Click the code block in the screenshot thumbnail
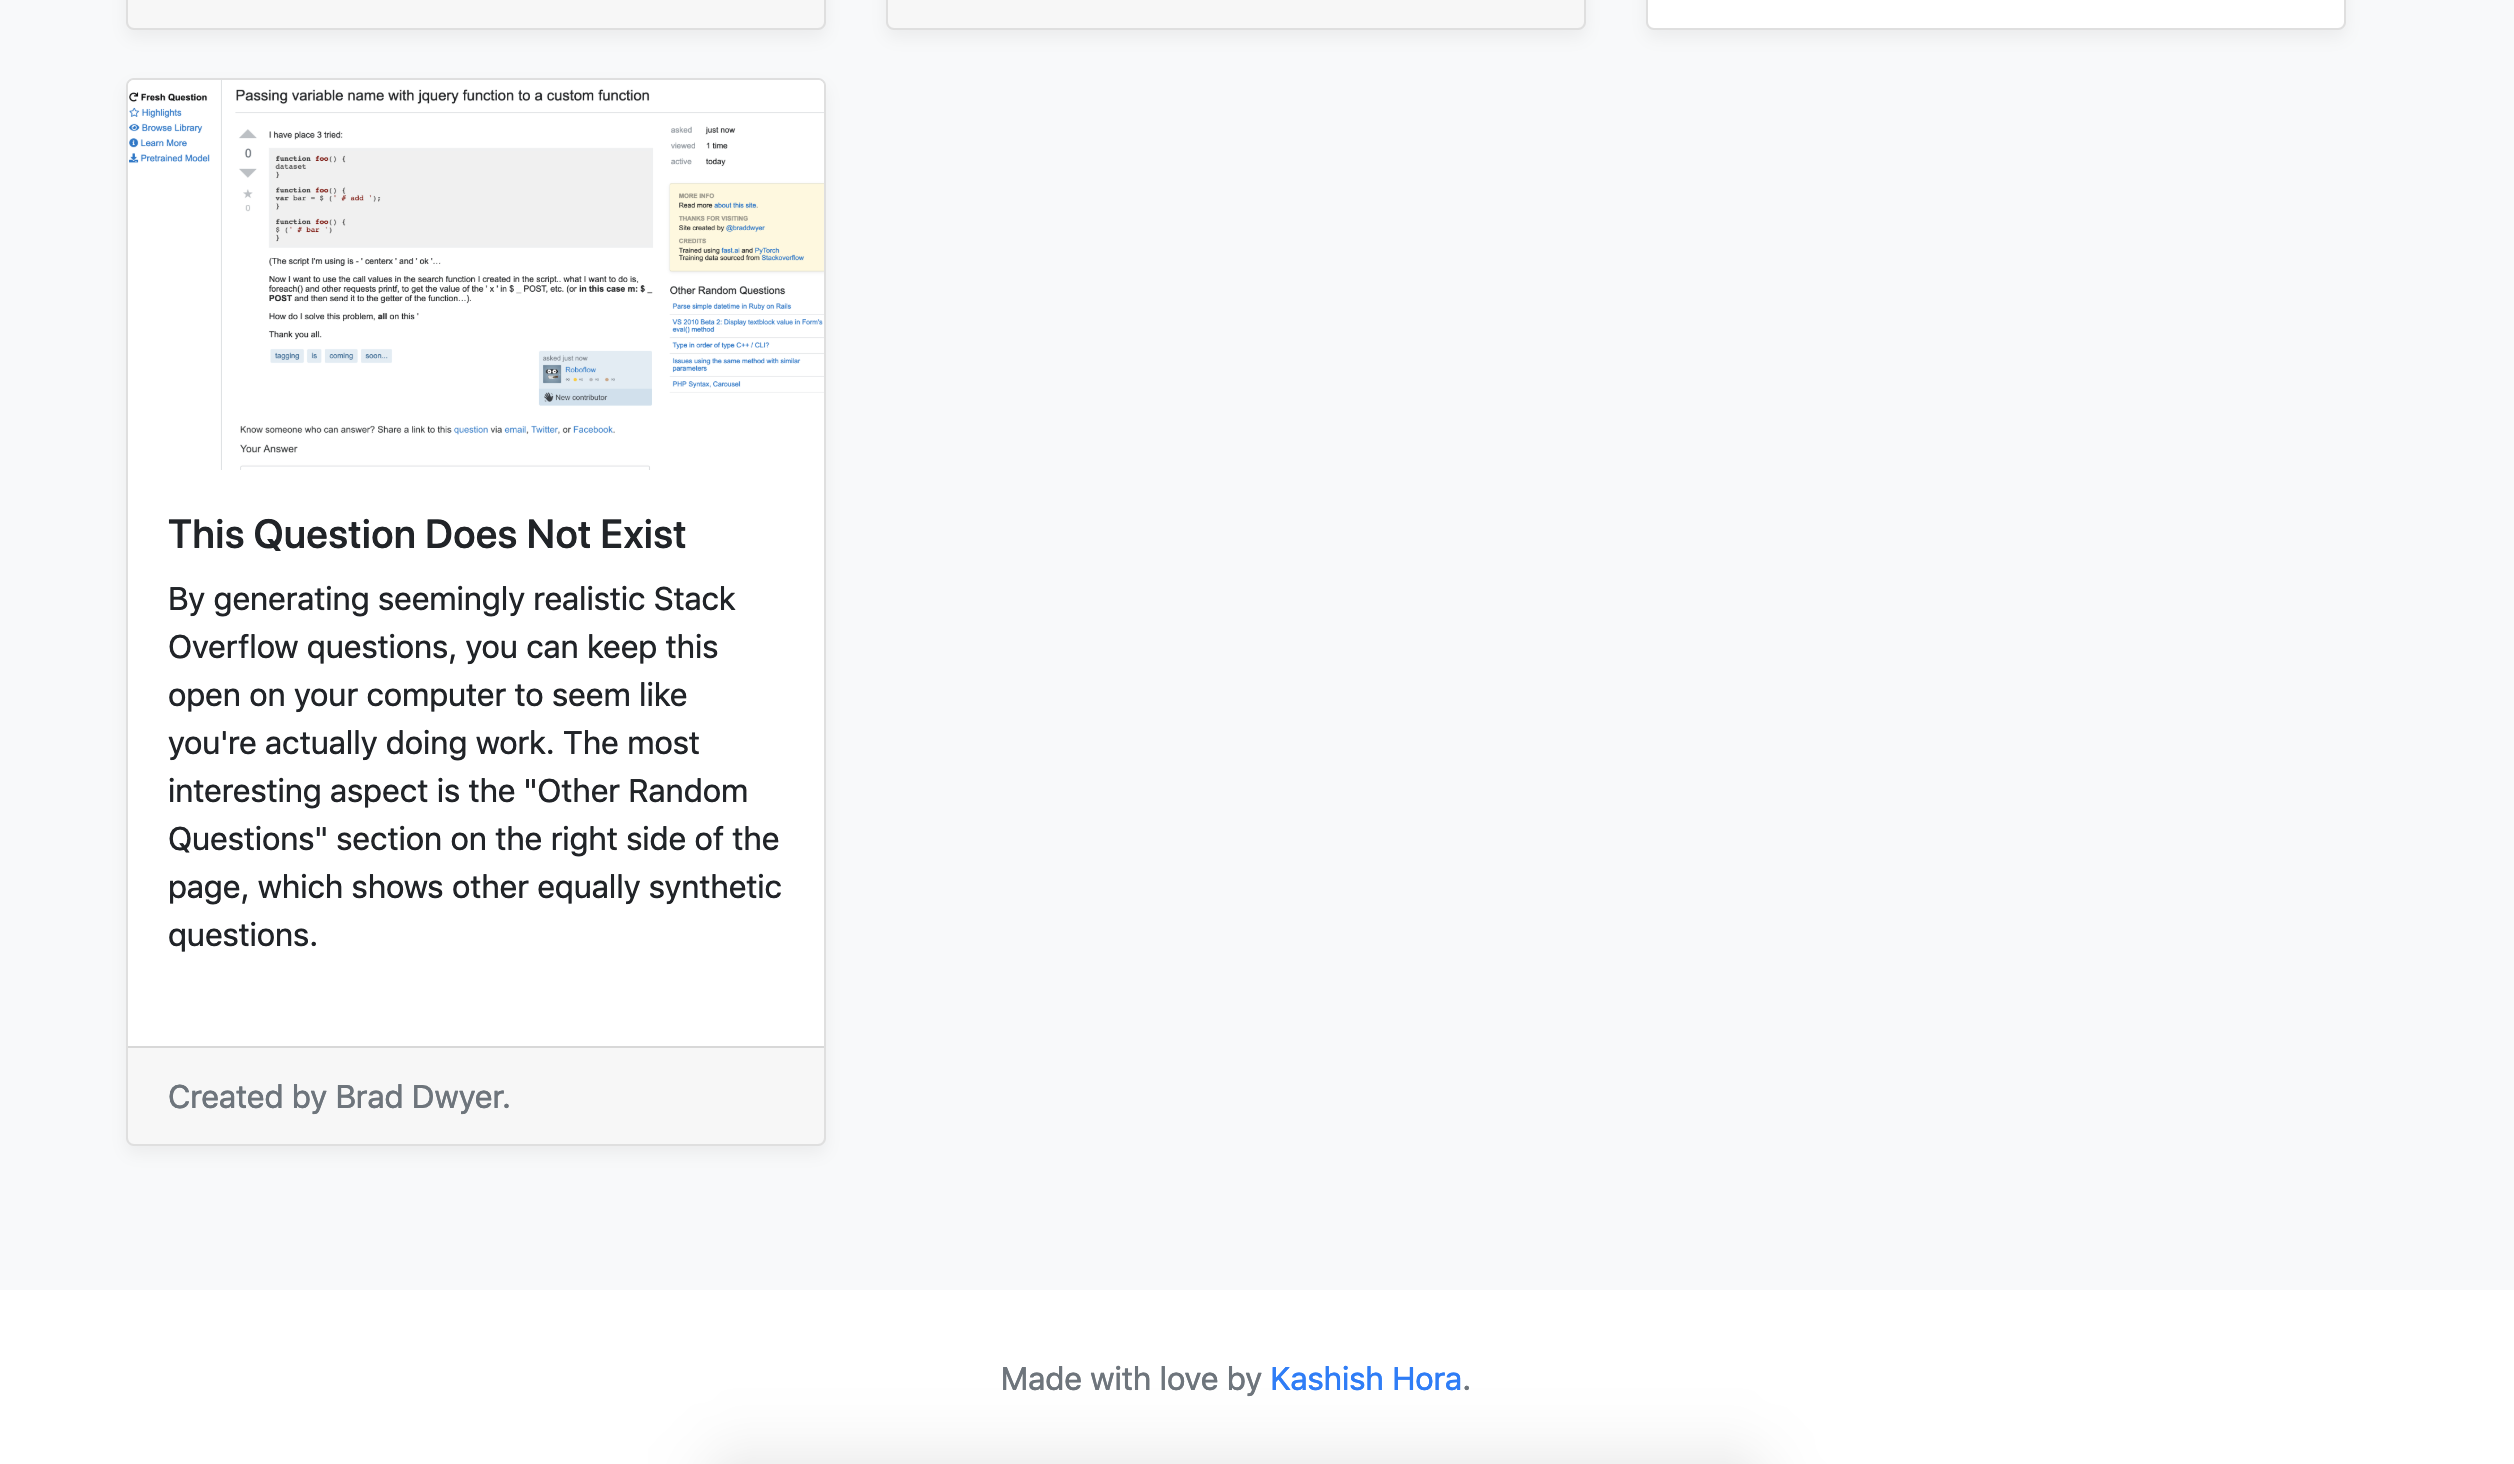This screenshot has width=2514, height=1464. [x=460, y=197]
